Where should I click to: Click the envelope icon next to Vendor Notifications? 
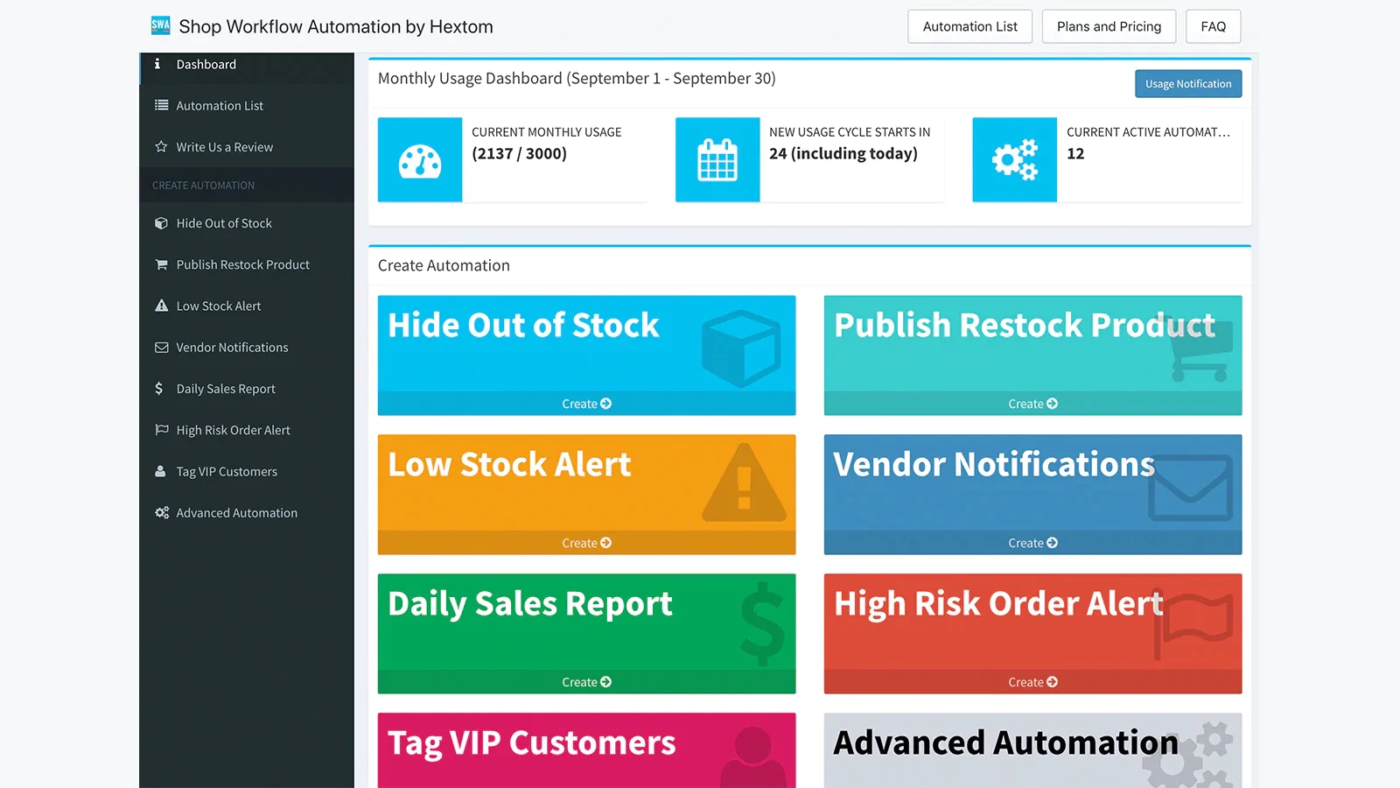[x=161, y=347]
